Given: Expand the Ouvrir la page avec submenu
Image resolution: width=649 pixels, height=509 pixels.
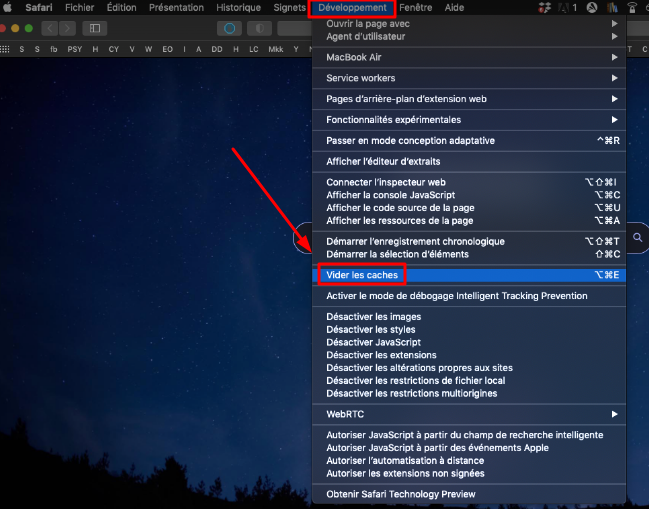Looking at the screenshot, I should [469, 24].
